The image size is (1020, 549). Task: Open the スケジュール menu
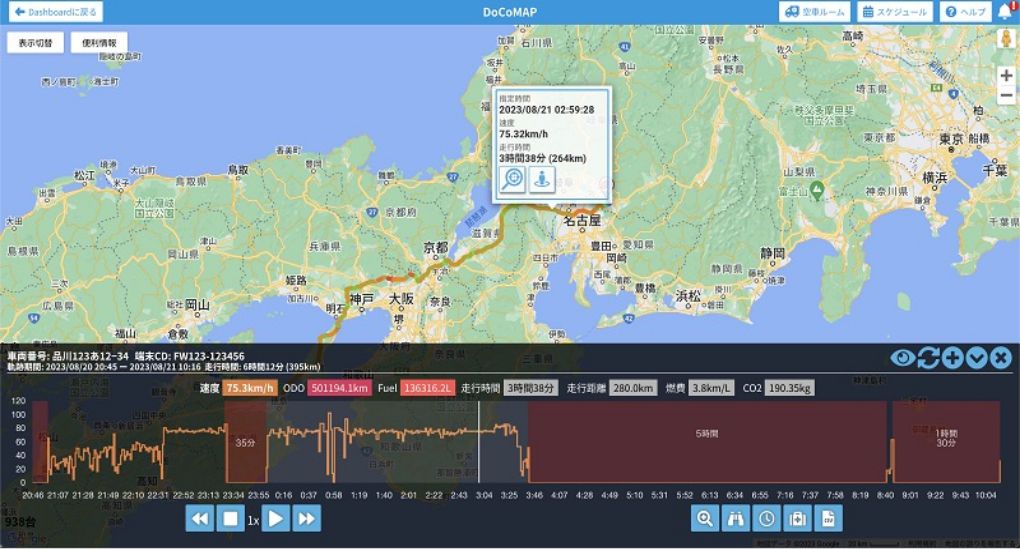896,12
